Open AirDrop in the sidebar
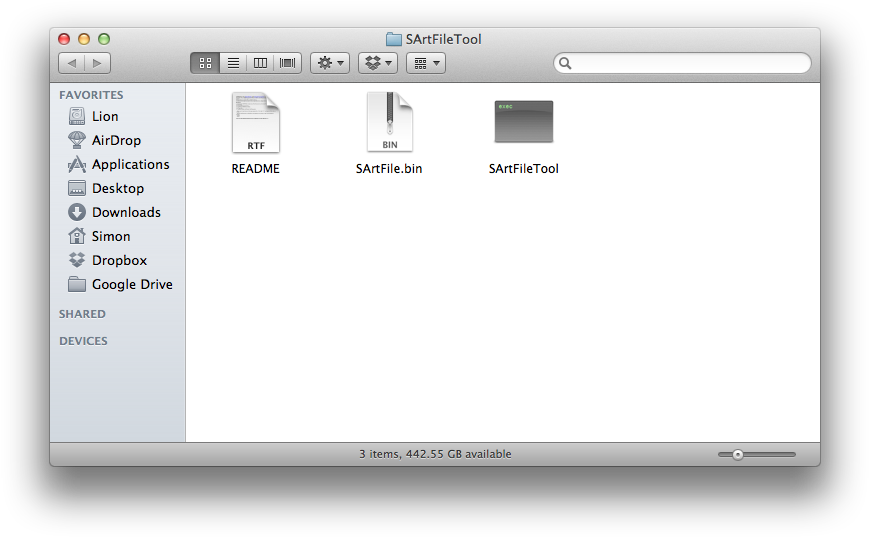This screenshot has width=869, height=537. [117, 140]
